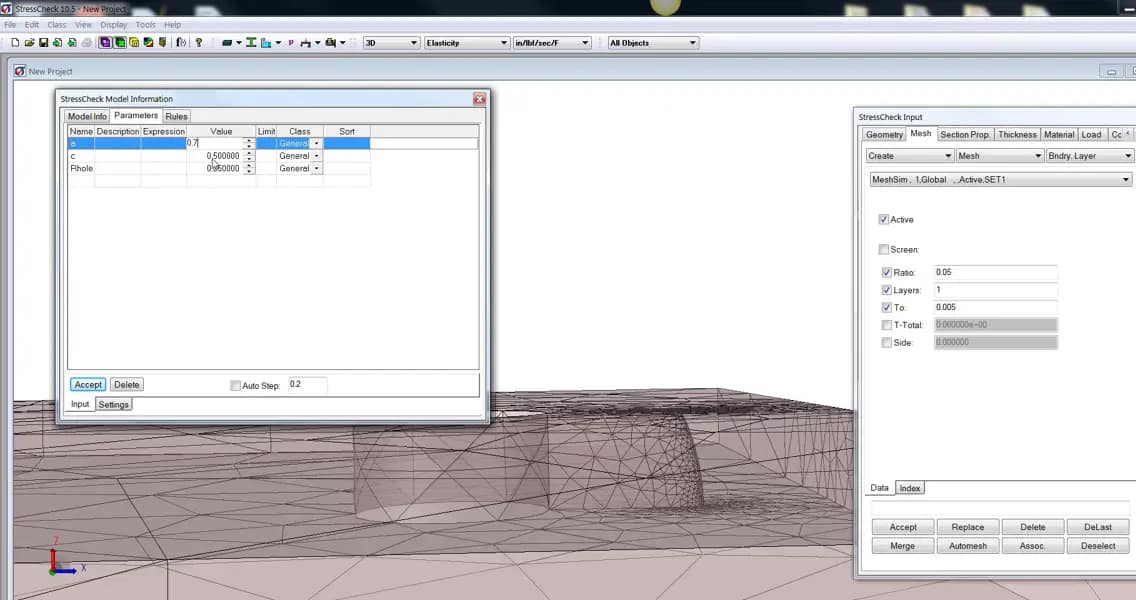Click the Print icon in toolbar
Viewport: 1136px width, 600px height.
(87, 43)
